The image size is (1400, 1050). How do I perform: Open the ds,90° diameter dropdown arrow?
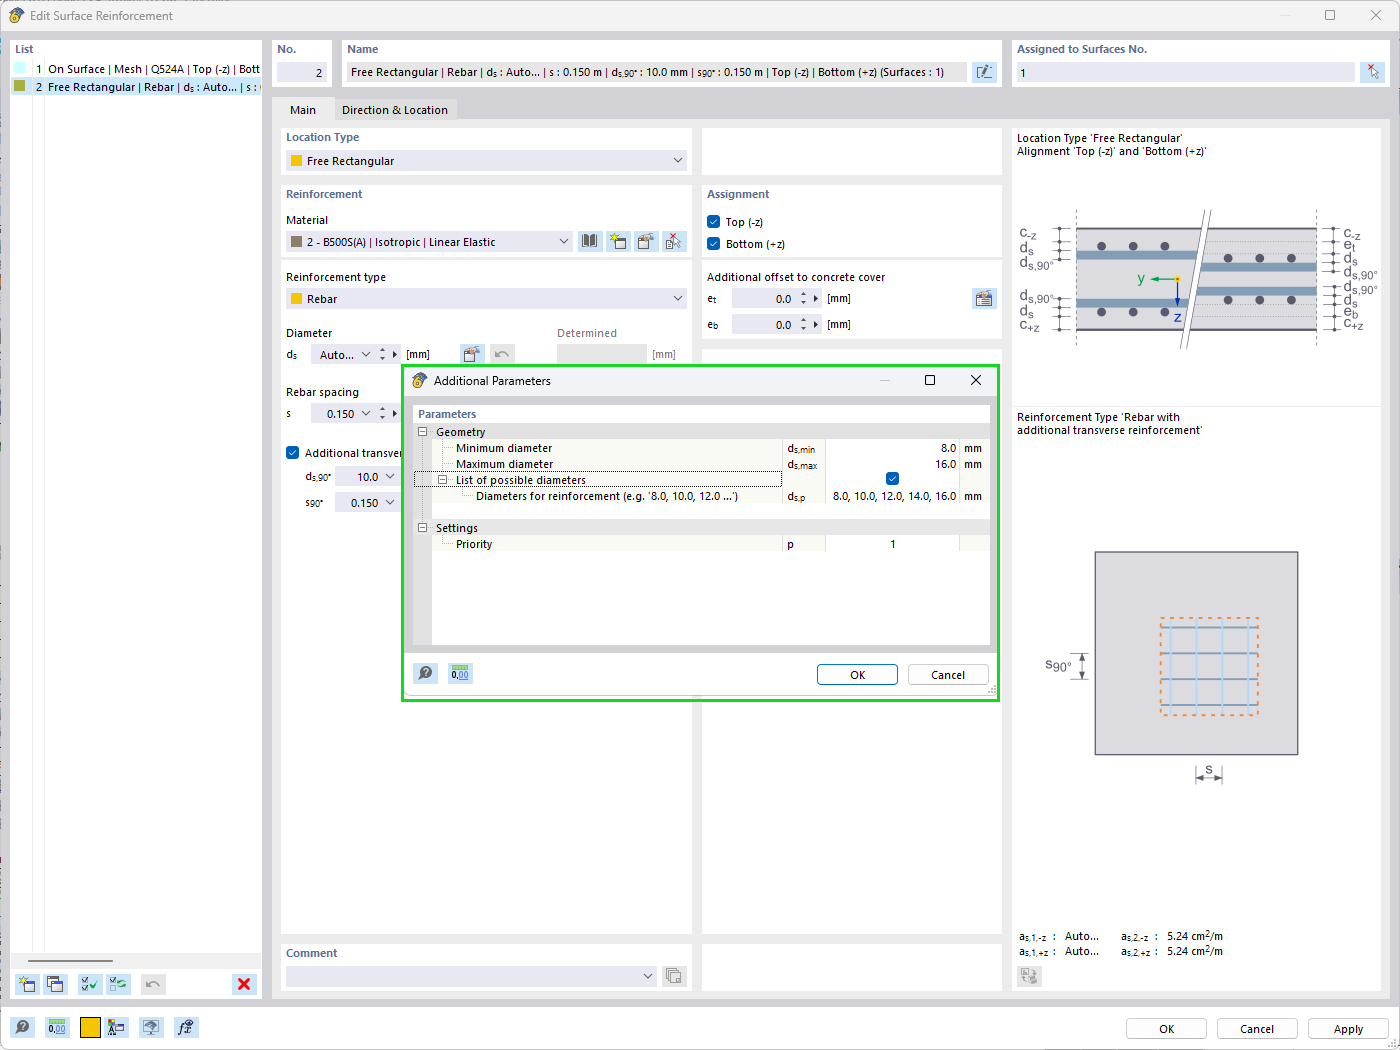click(390, 477)
